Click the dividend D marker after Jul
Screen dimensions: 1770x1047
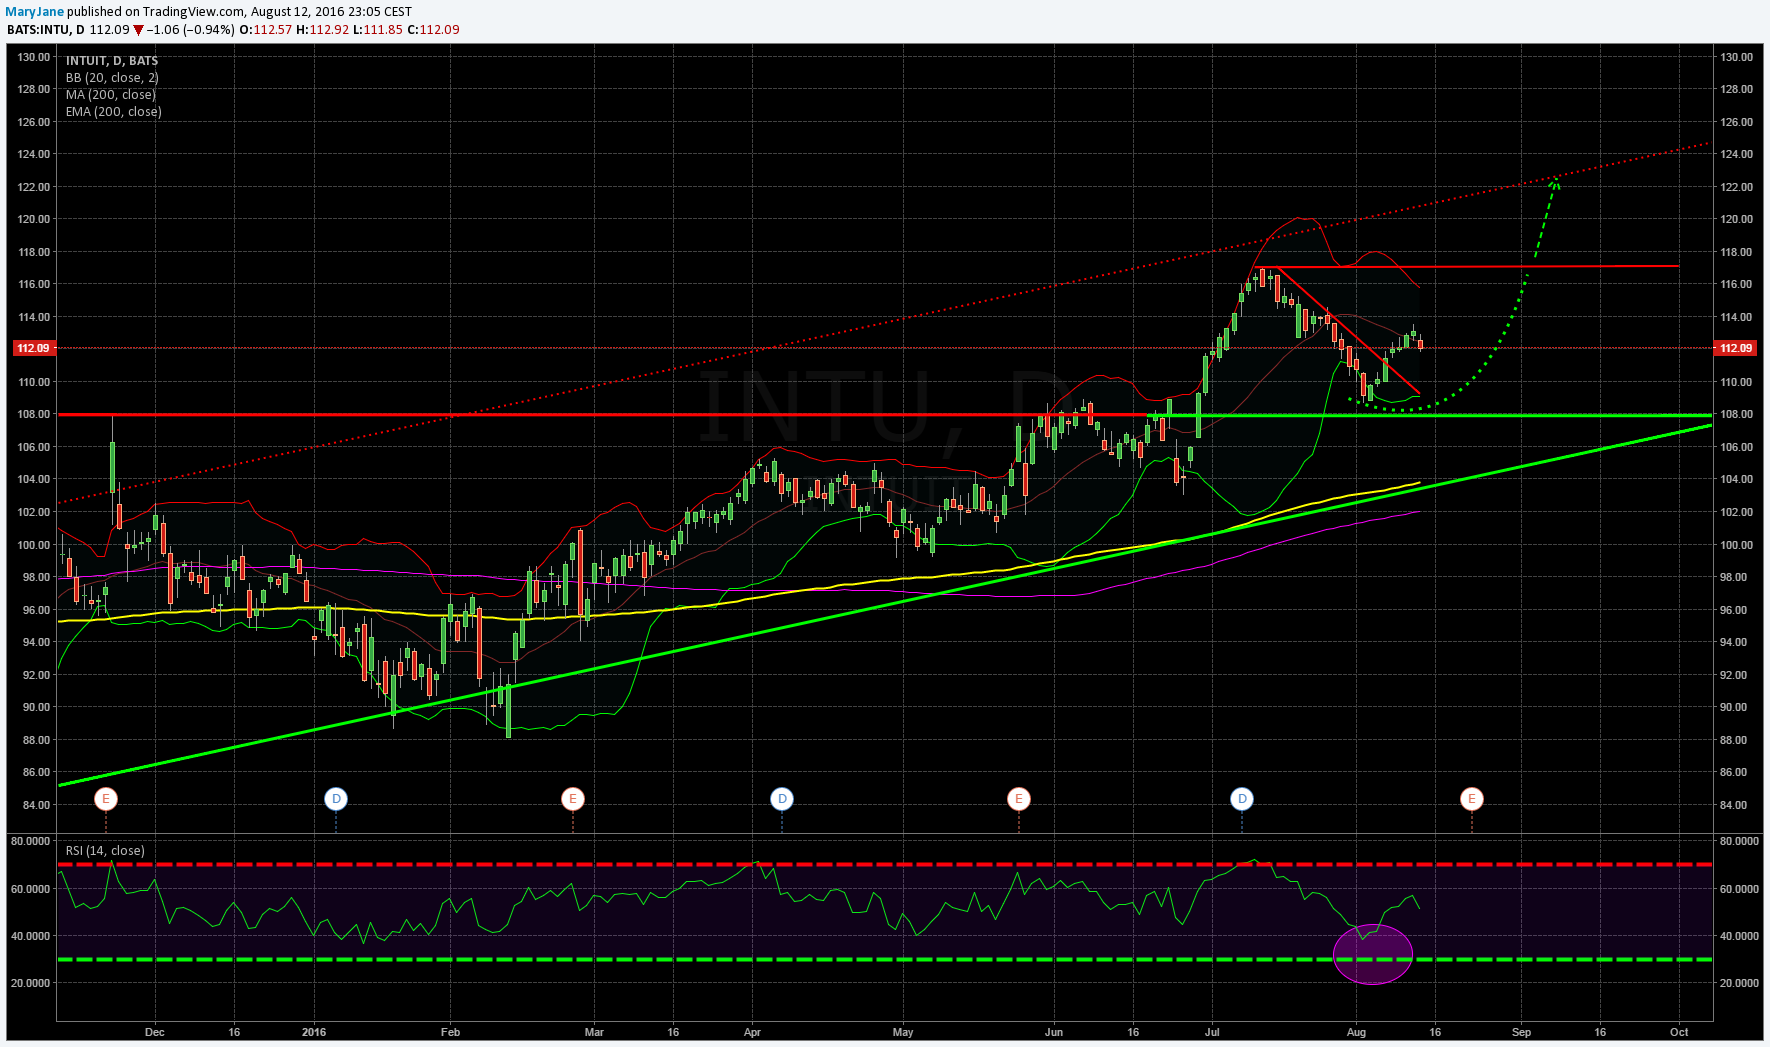(1242, 799)
